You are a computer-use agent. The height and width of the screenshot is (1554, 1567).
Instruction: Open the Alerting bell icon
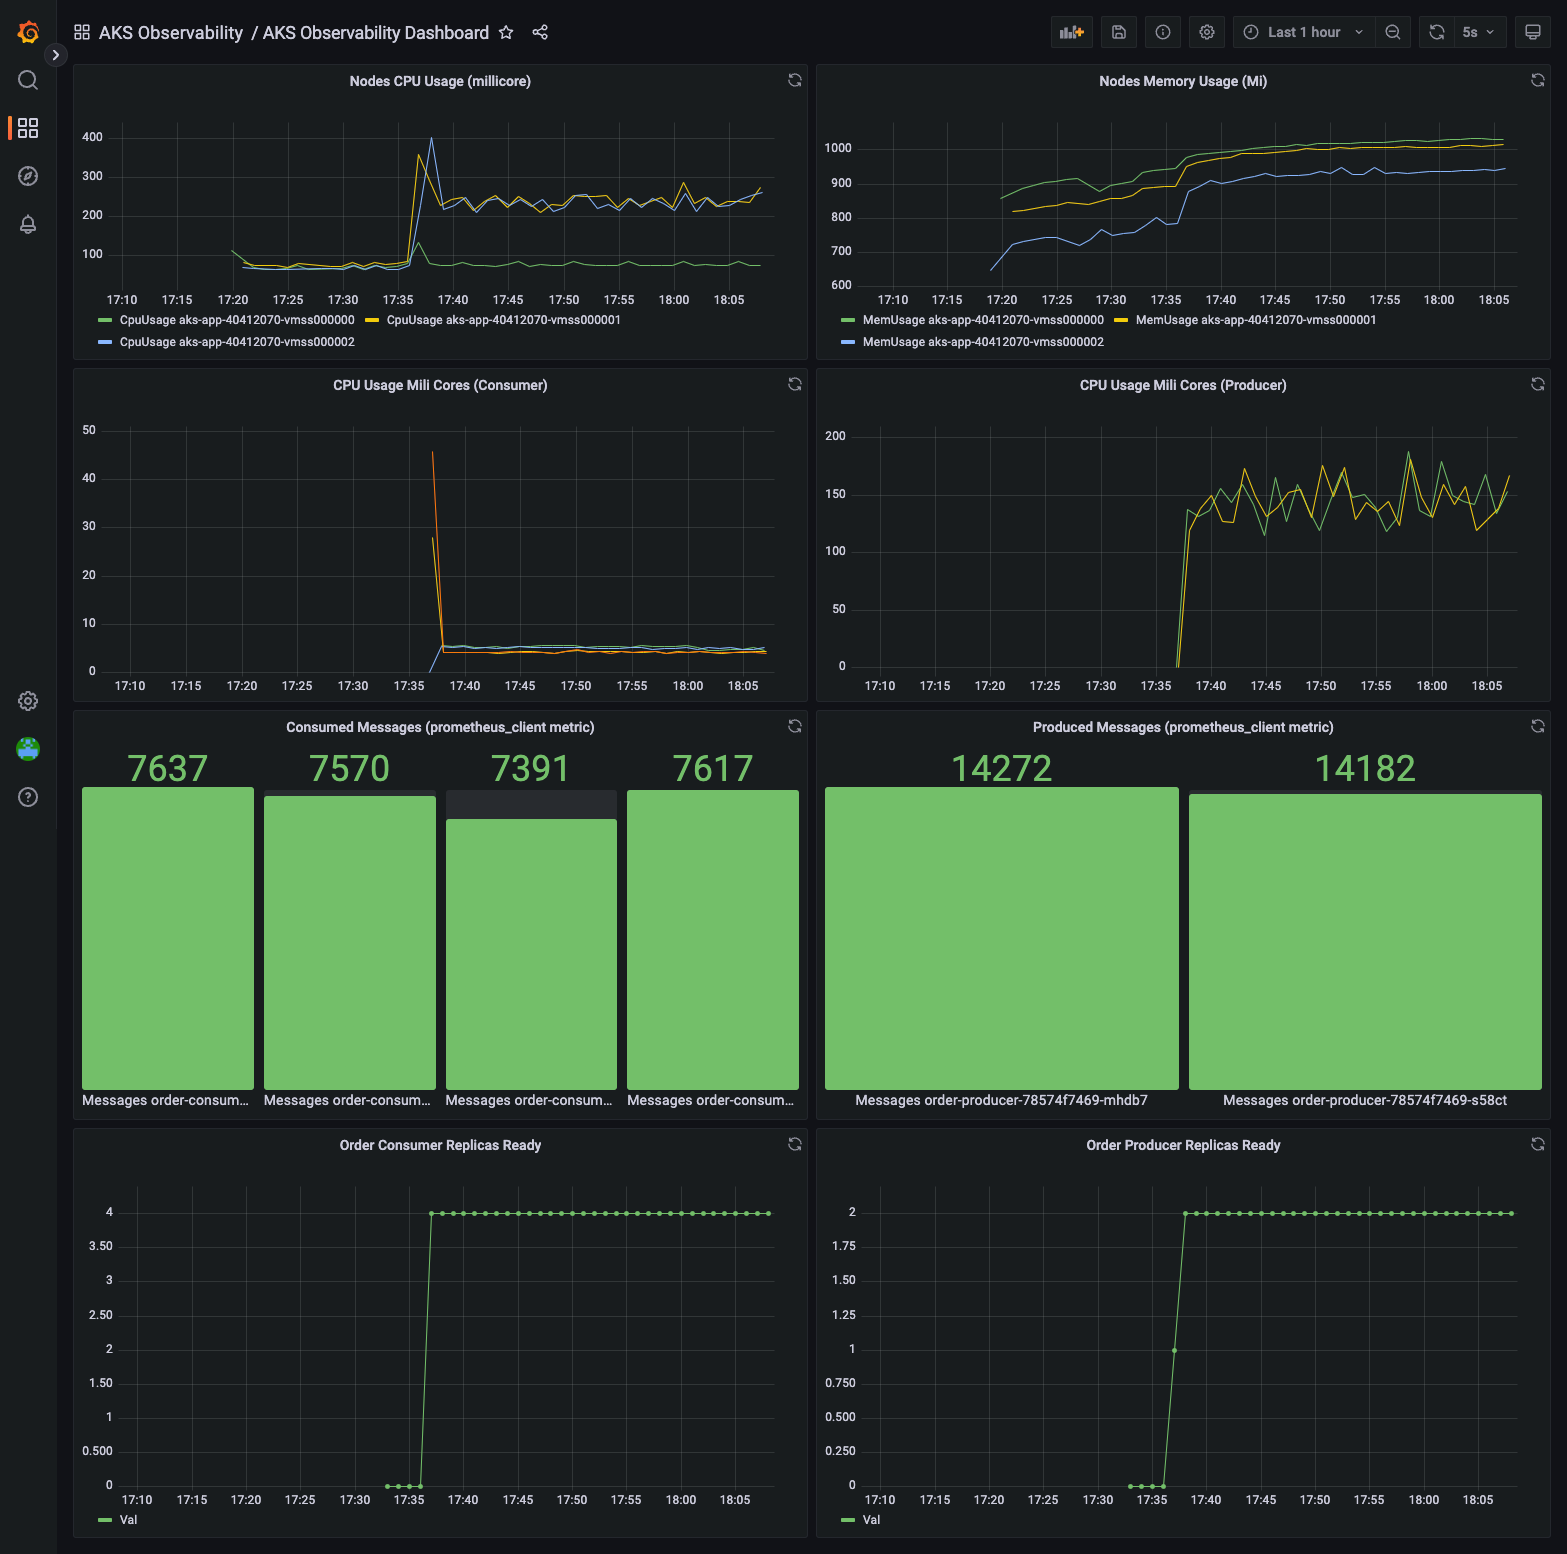[x=28, y=224]
